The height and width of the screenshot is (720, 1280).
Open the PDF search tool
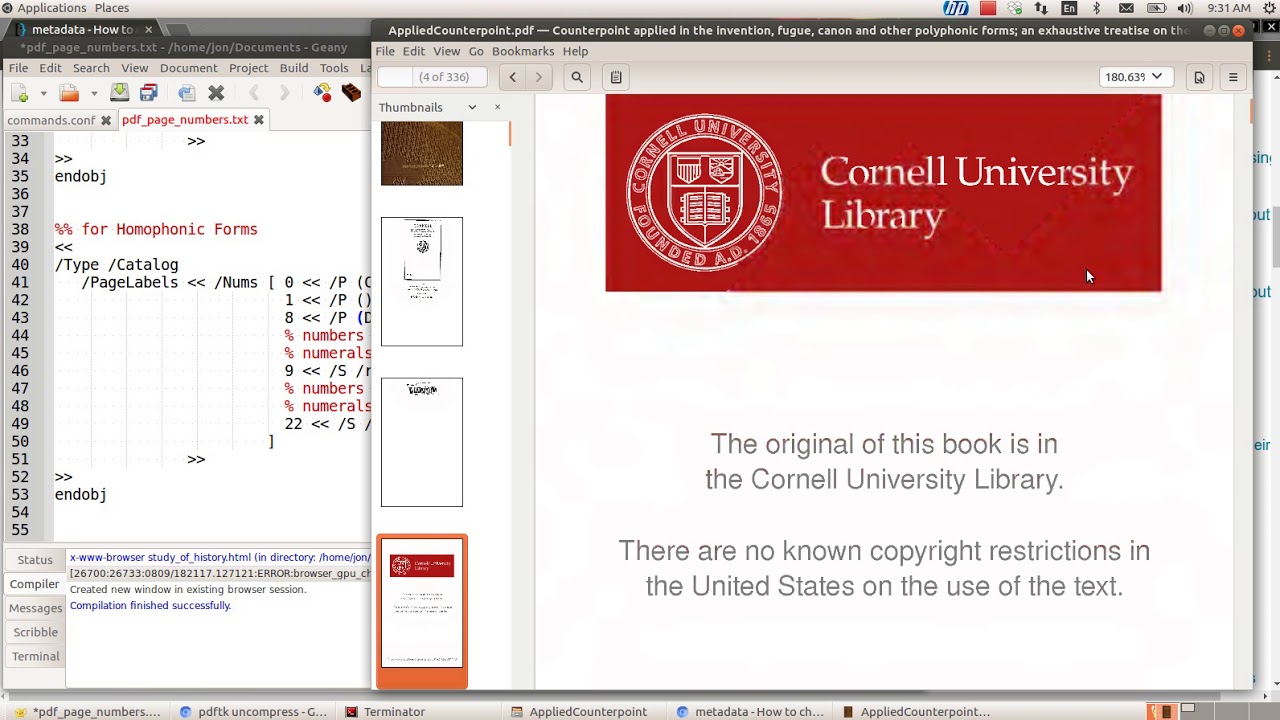pyautogui.click(x=577, y=77)
